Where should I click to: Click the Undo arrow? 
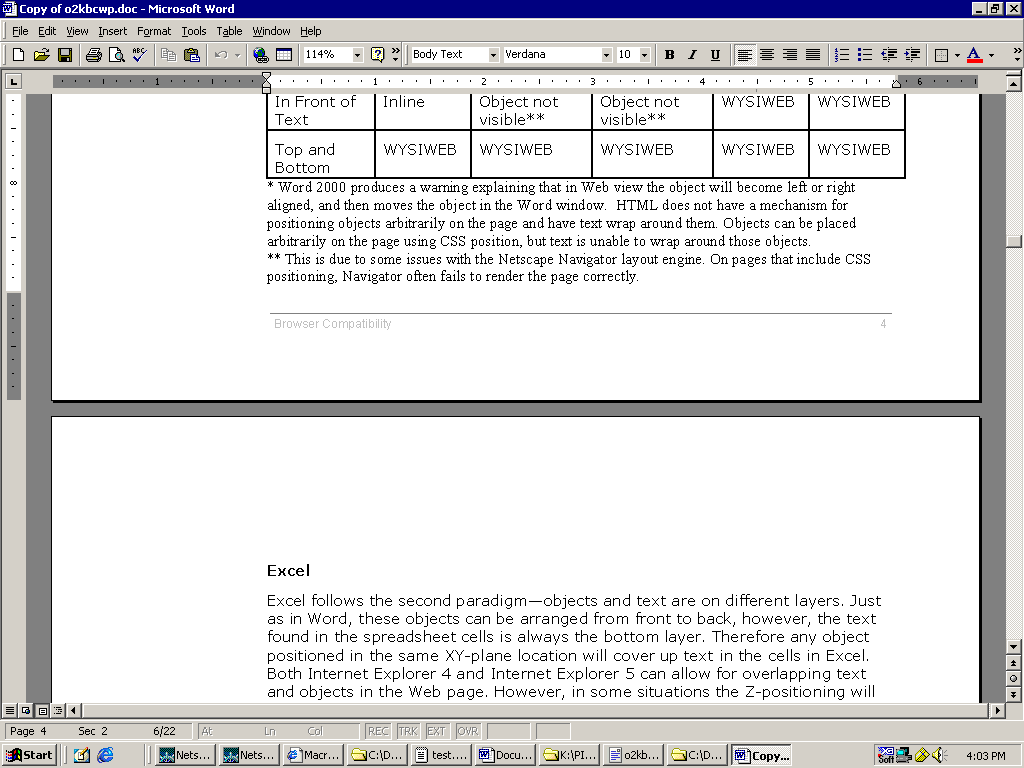pyautogui.click(x=221, y=55)
